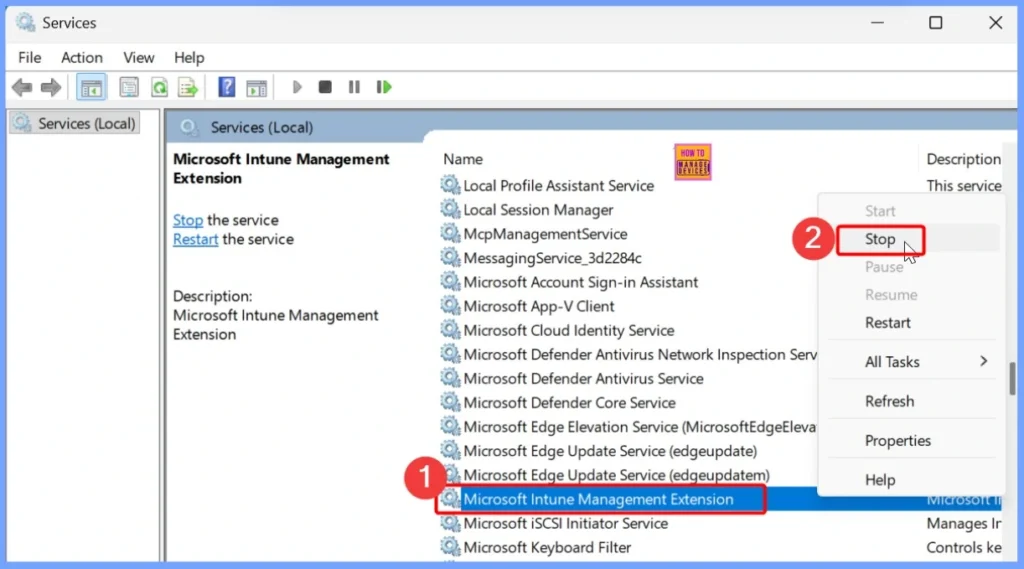Click the Stop the service link
Image resolution: width=1024 pixels, height=569 pixels.
[x=188, y=220]
